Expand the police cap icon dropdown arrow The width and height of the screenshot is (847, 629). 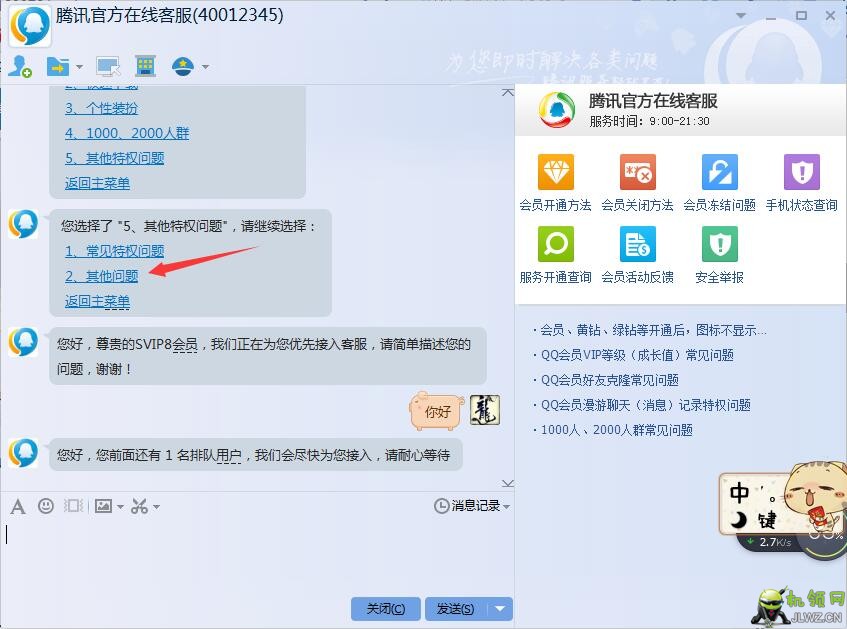pyautogui.click(x=205, y=67)
